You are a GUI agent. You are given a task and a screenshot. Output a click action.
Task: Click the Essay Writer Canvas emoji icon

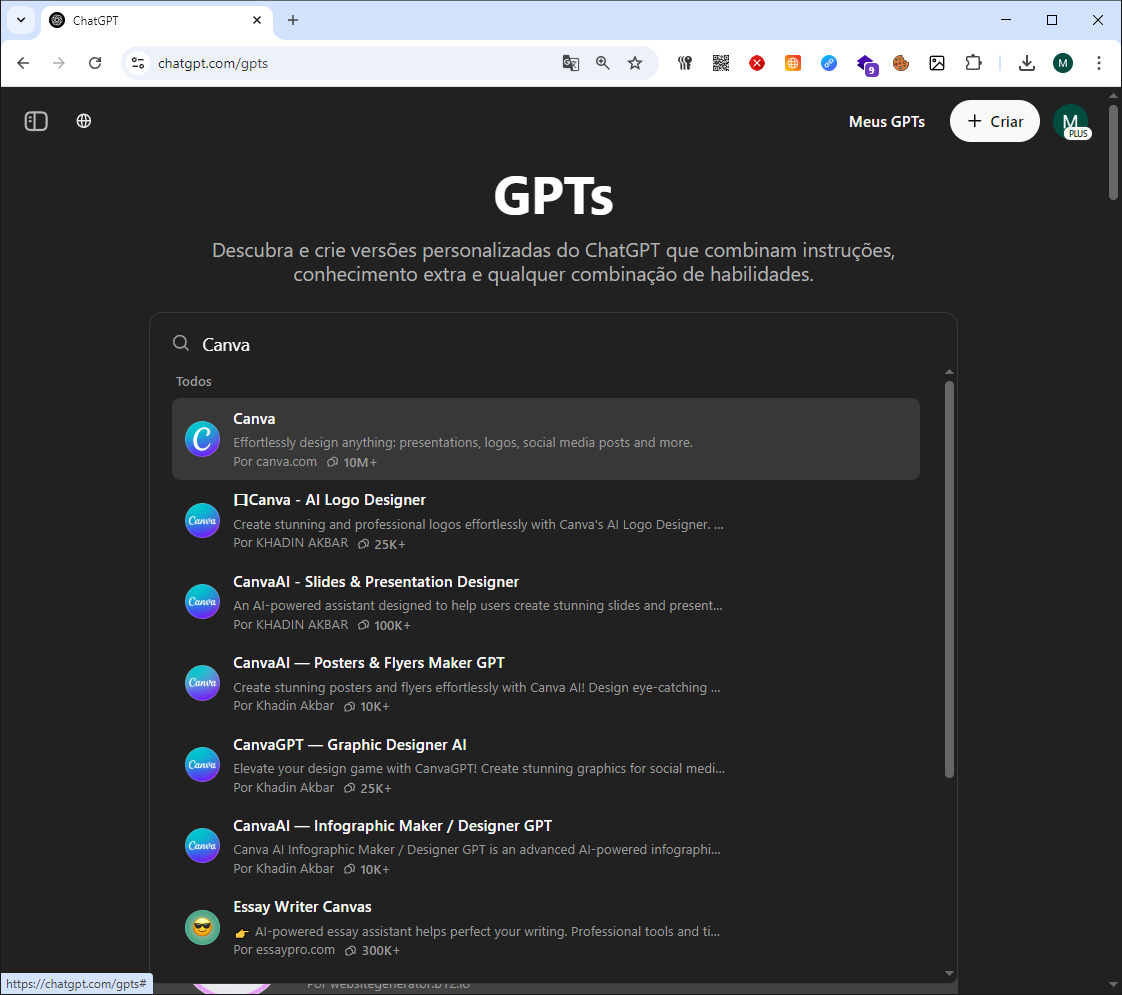203,927
